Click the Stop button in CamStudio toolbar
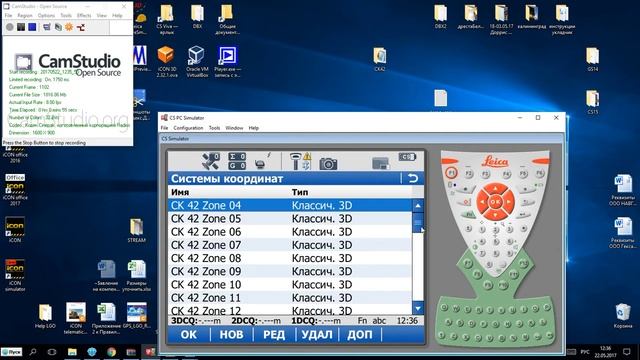The height and width of the screenshot is (360, 640). pyautogui.click(x=32, y=27)
